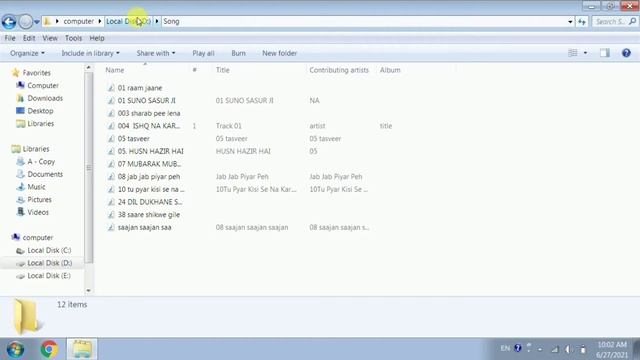Open the Music library
This screenshot has width=640, height=360.
point(36,187)
